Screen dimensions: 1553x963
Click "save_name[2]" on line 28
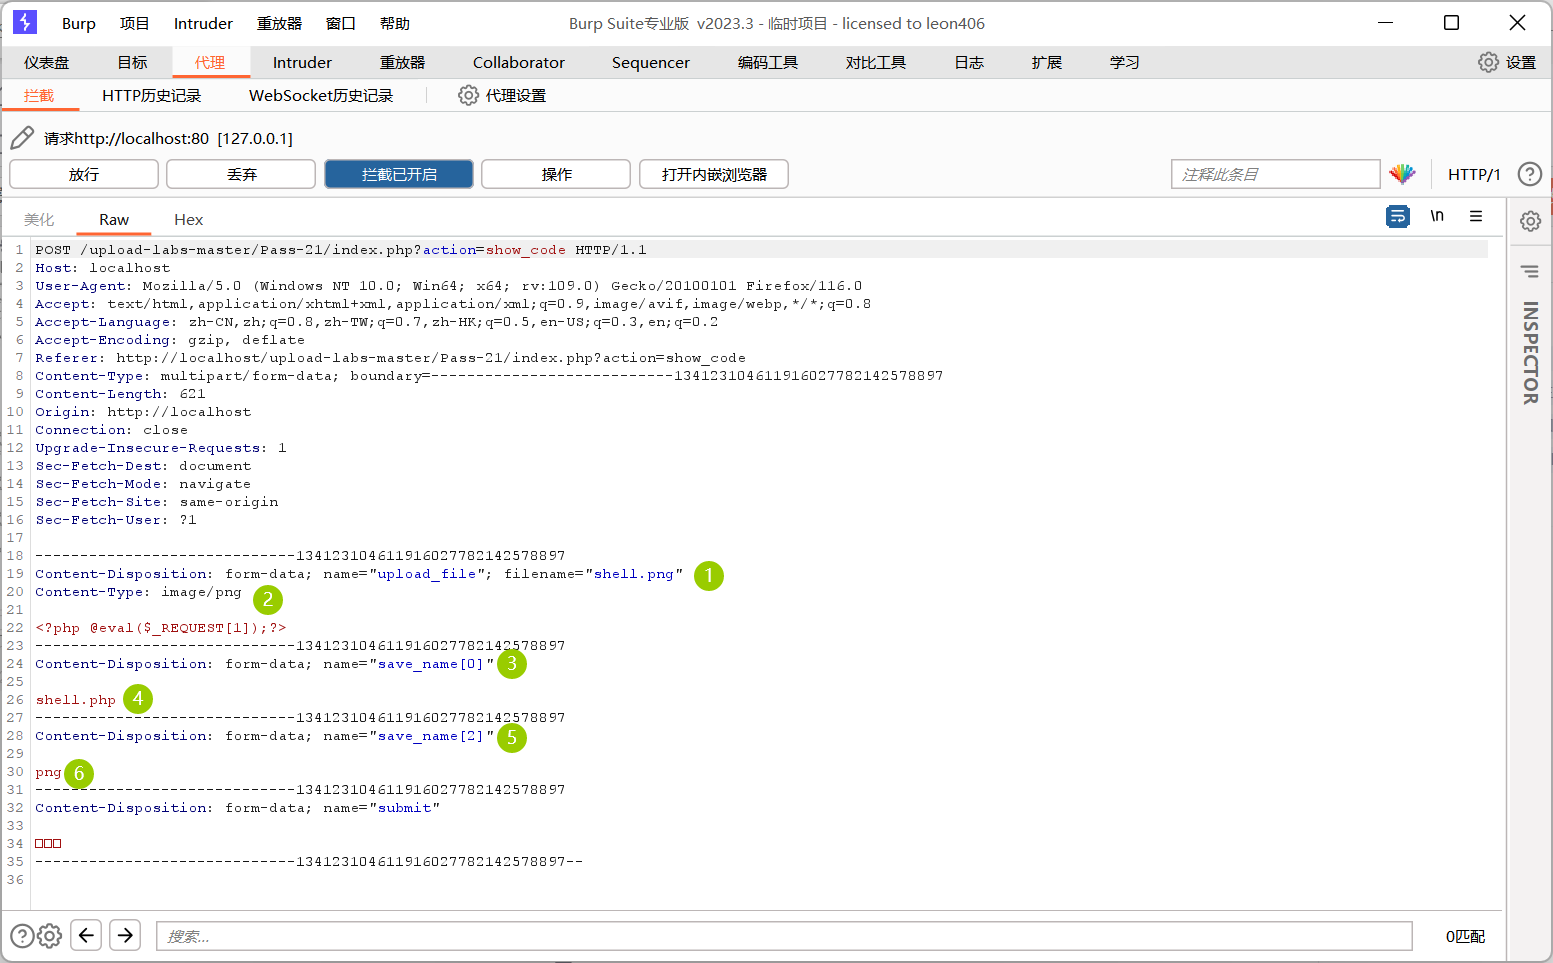[431, 736]
